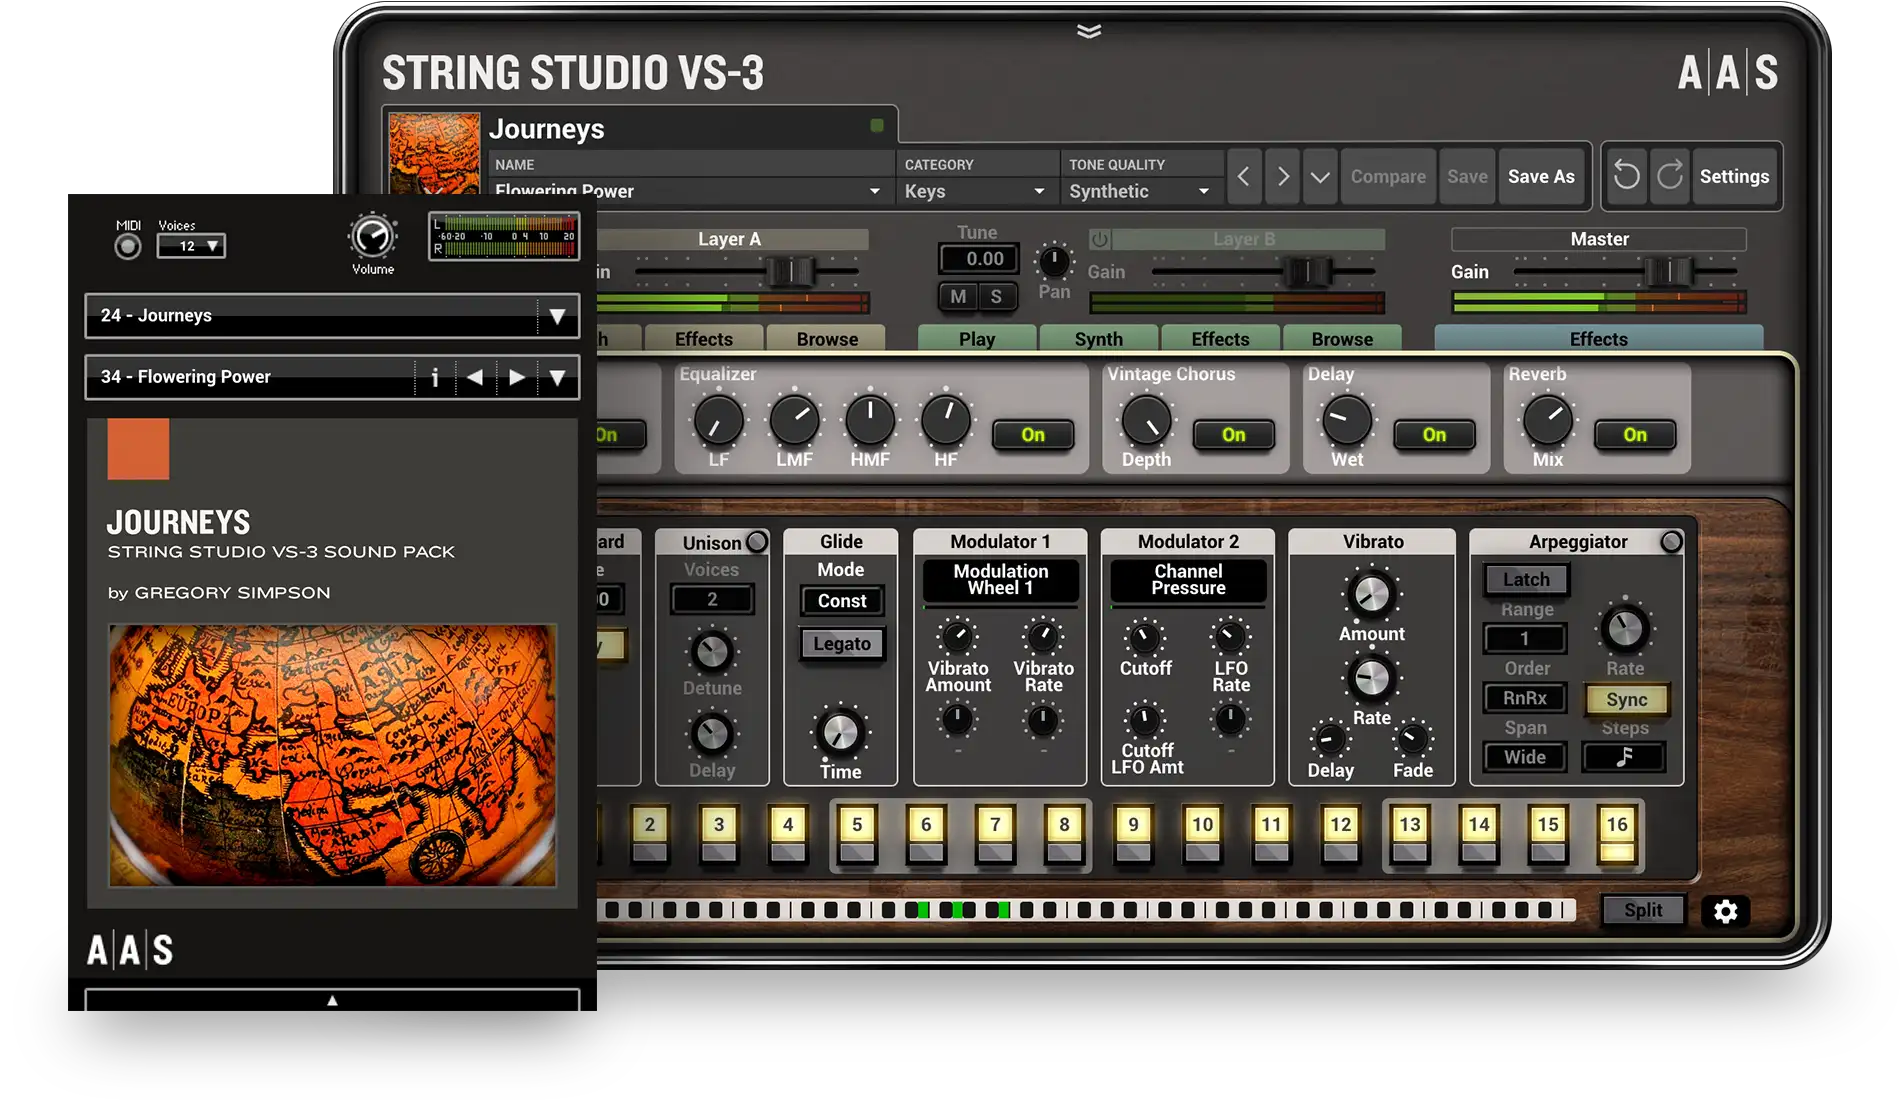Viewport: 1900px width, 1100px height.
Task: Open keyboard settings gear icon
Action: 1725,911
